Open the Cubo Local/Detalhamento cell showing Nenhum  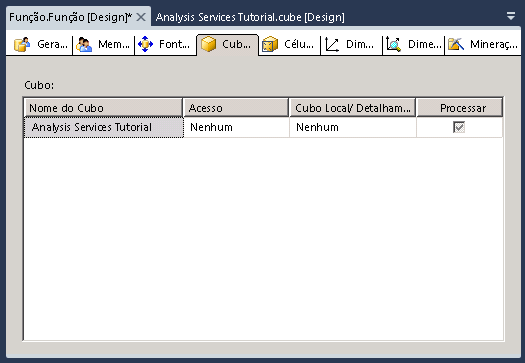(353, 127)
